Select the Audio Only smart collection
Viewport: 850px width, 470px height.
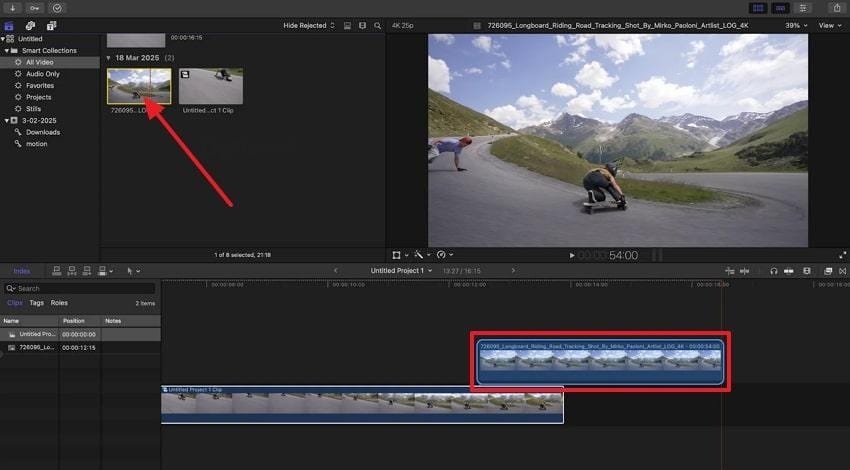tap(43, 74)
